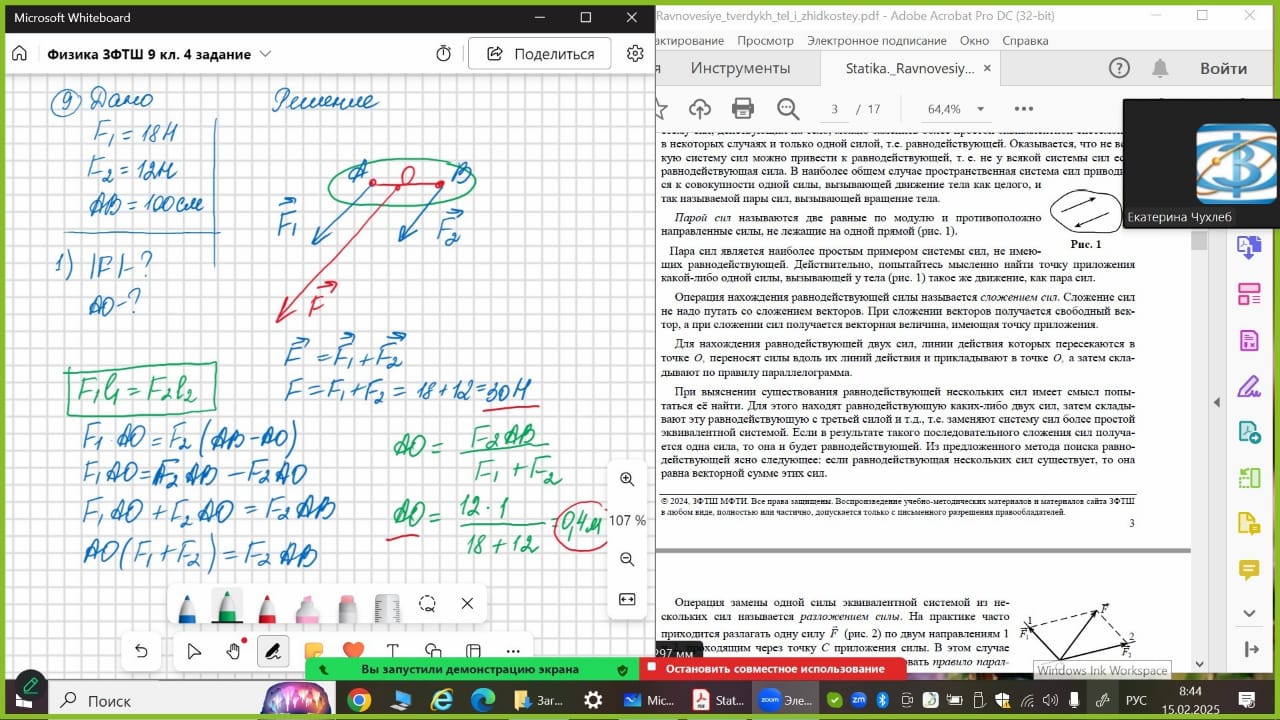Insert a text box on whiteboard
The width and height of the screenshot is (1280, 720).
tap(393, 651)
